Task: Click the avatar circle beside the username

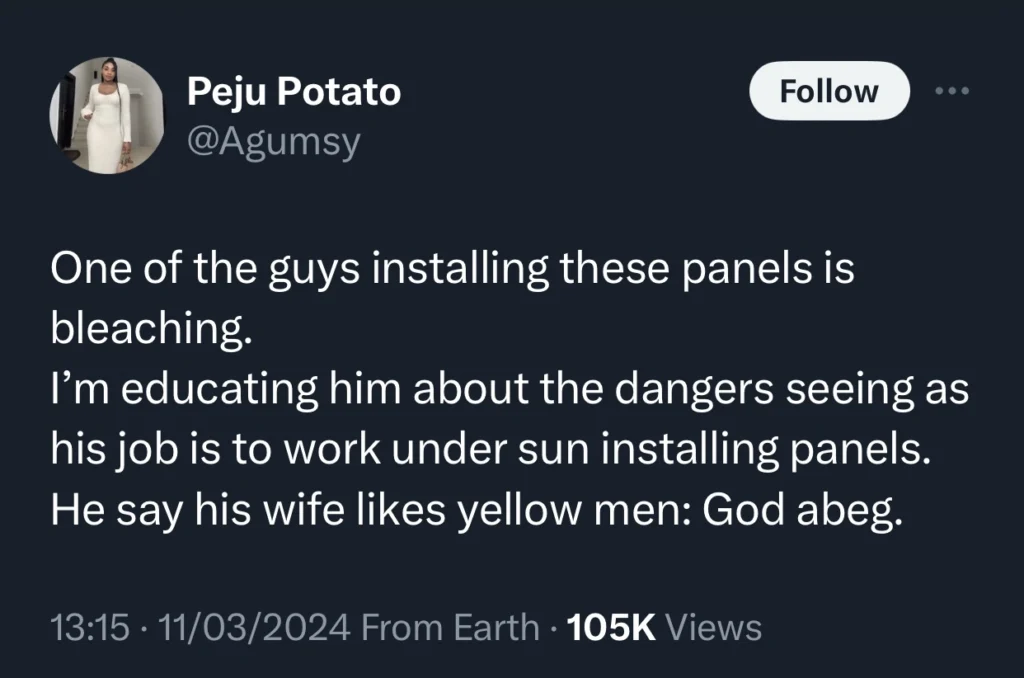Action: tap(106, 115)
